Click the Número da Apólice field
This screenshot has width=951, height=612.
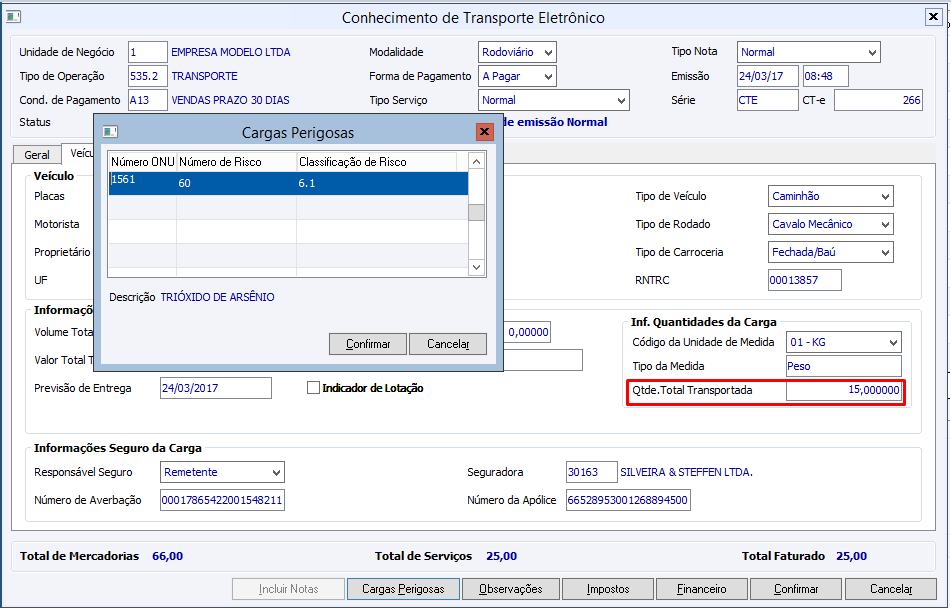628,500
